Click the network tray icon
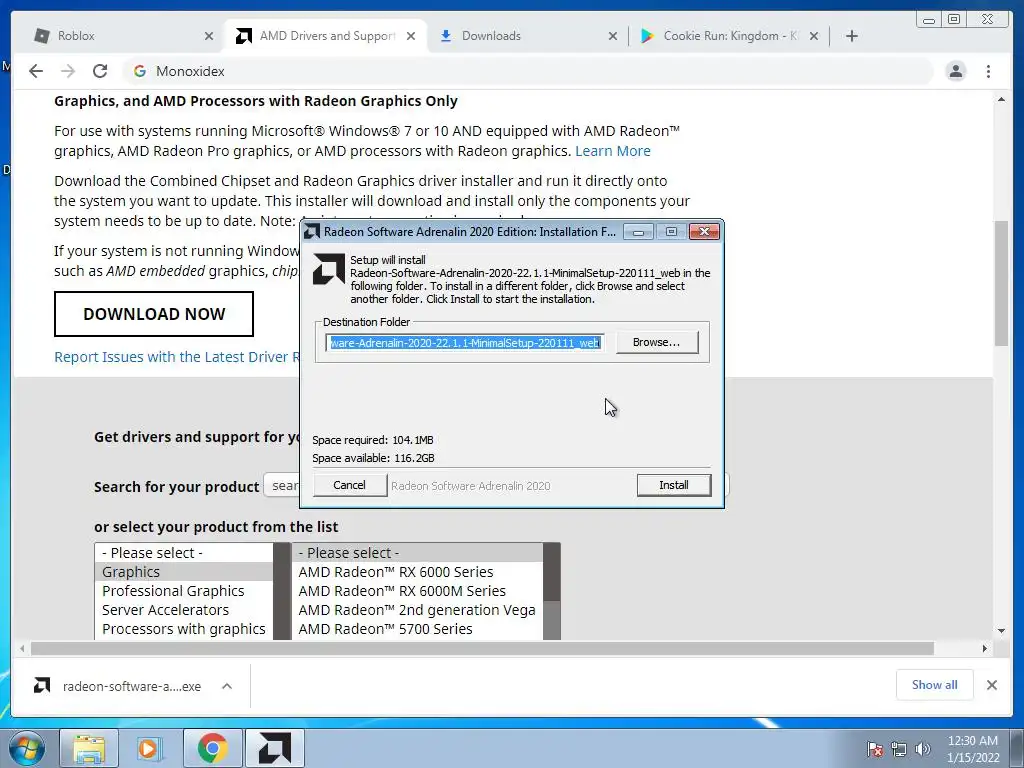This screenshot has height=768, width=1024. [x=899, y=749]
